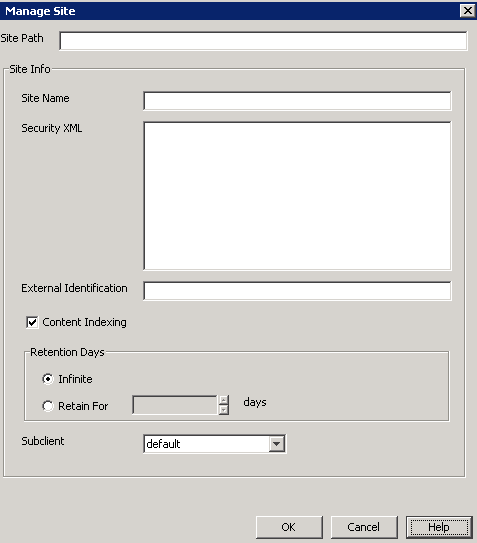
Task: Expand the Subclient dropdown arrow
Action: [x=276, y=444]
